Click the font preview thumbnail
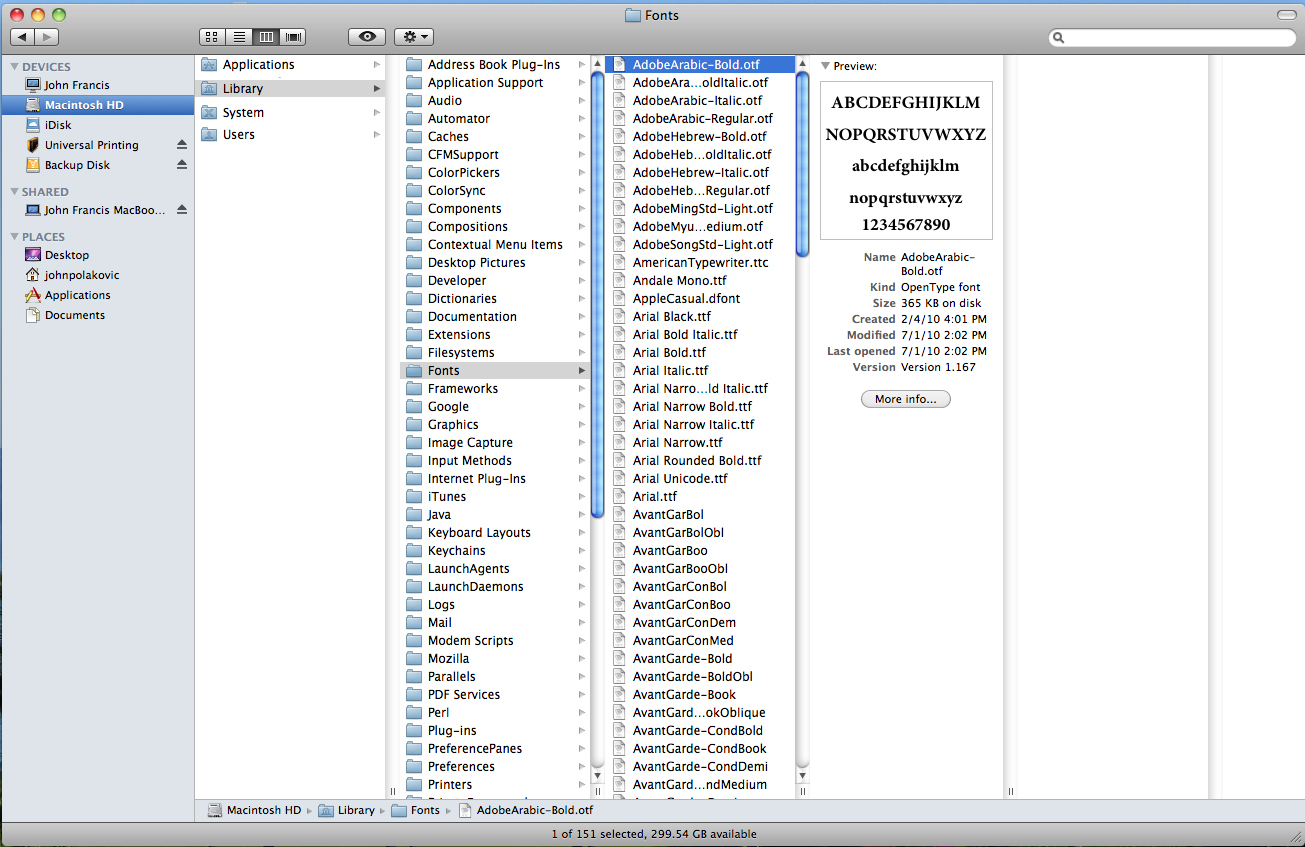This screenshot has width=1305, height=847. (x=906, y=161)
